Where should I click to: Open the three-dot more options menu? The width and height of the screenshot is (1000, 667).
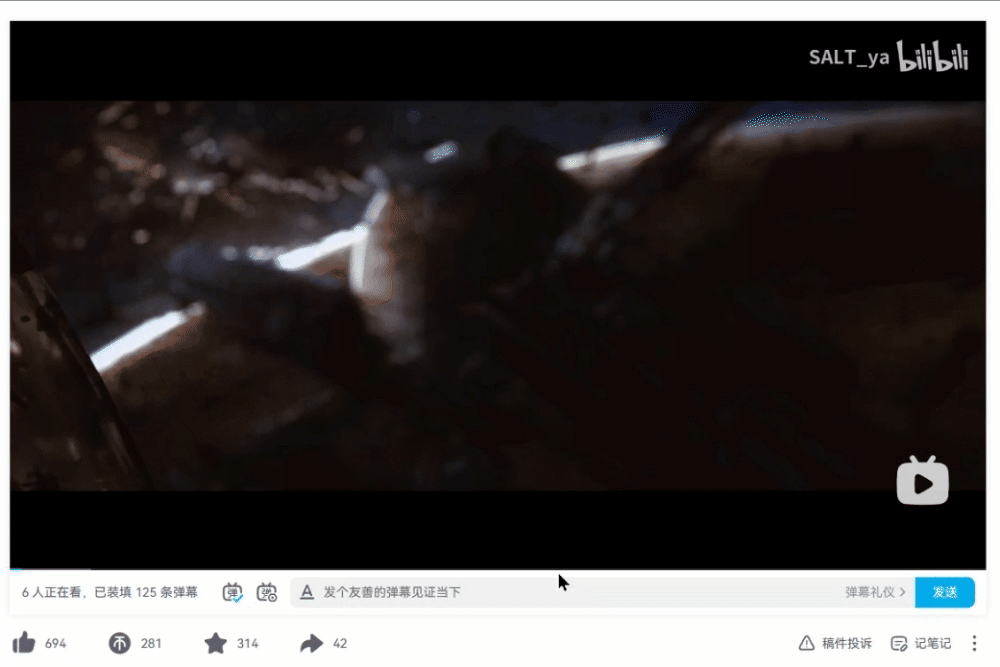pos(974,643)
